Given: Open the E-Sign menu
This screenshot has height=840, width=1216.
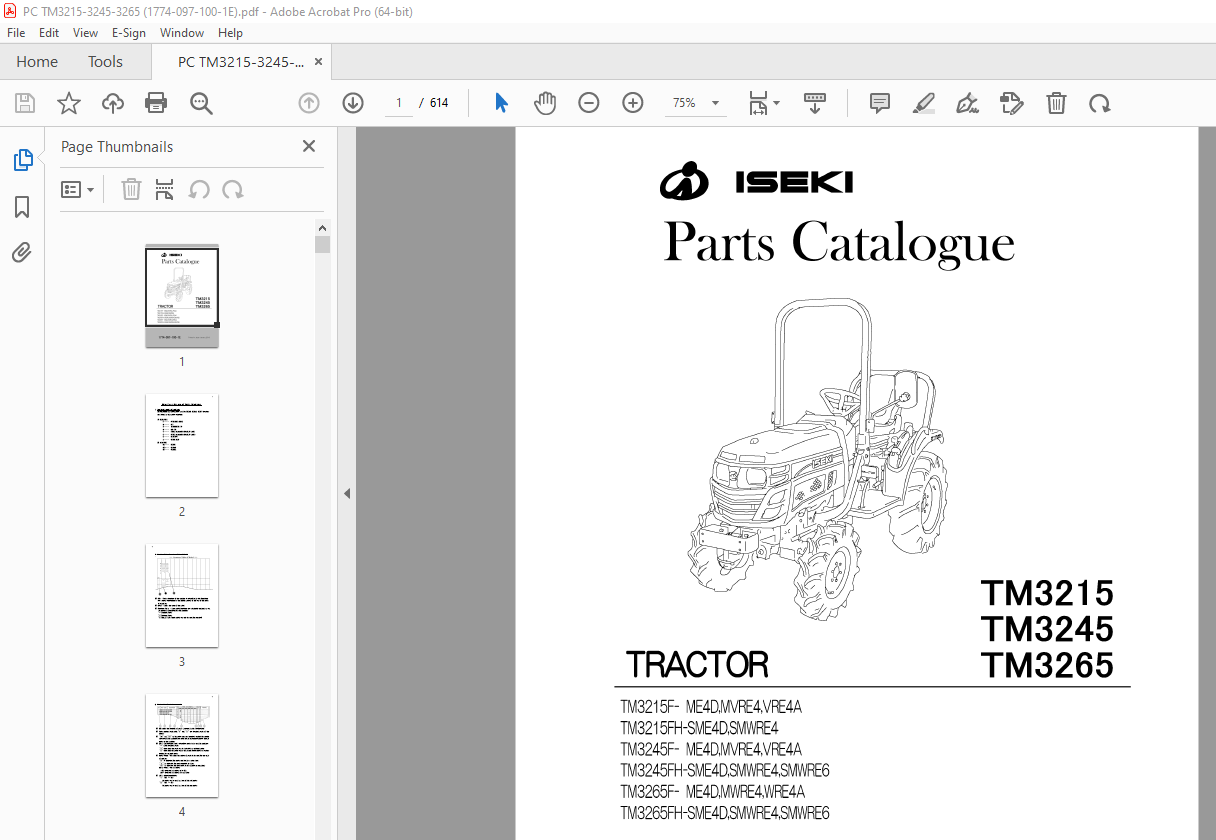Looking at the screenshot, I should [x=129, y=33].
